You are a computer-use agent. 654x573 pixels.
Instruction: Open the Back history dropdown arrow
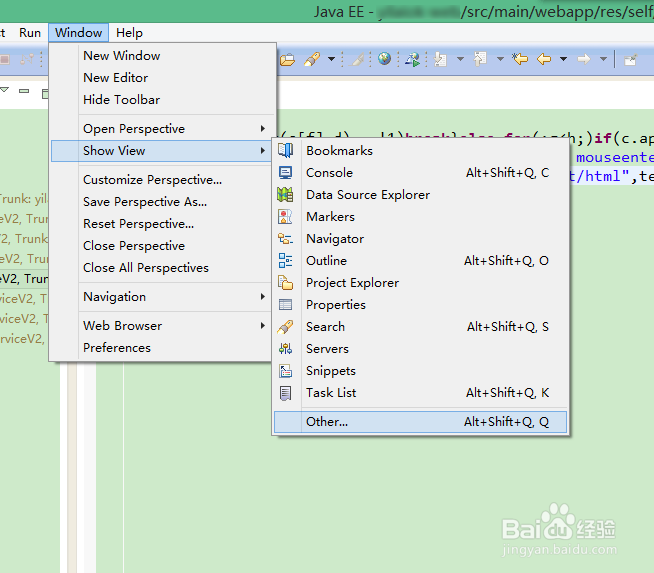(563, 59)
